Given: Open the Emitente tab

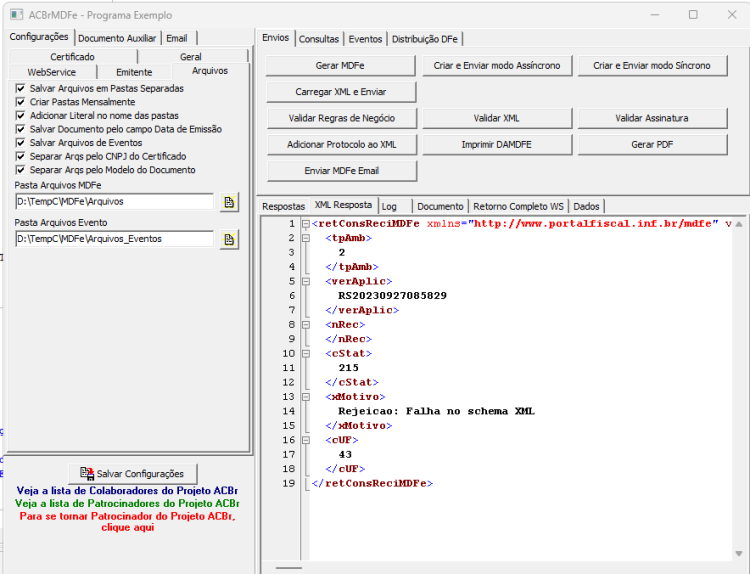Looking at the screenshot, I should (134, 72).
